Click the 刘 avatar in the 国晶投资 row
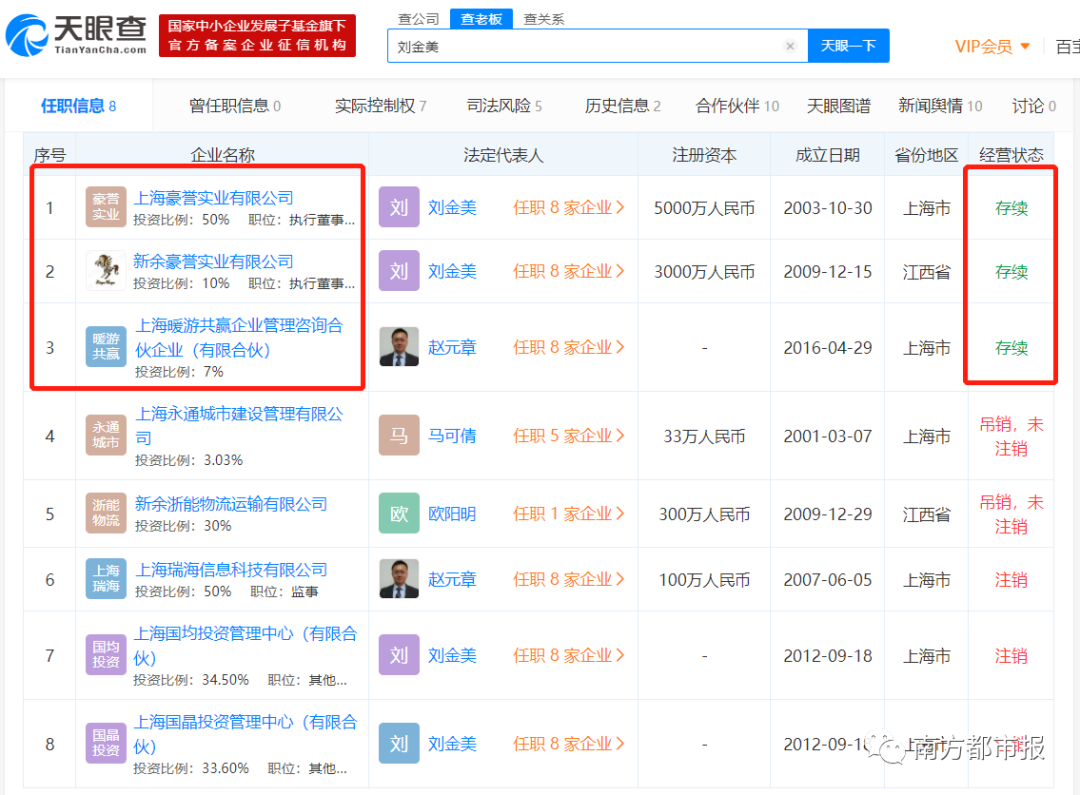The height and width of the screenshot is (795, 1080). click(399, 743)
